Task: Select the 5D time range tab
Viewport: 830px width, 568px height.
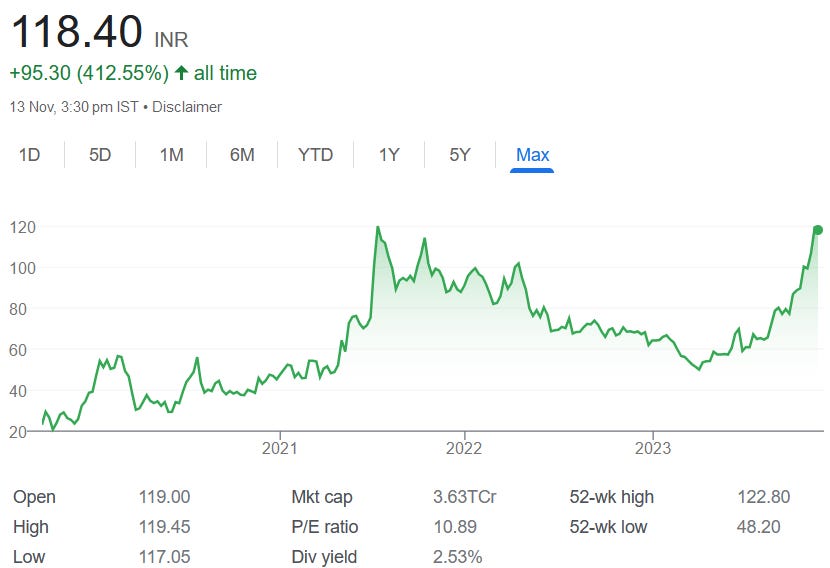Action: pyautogui.click(x=100, y=155)
